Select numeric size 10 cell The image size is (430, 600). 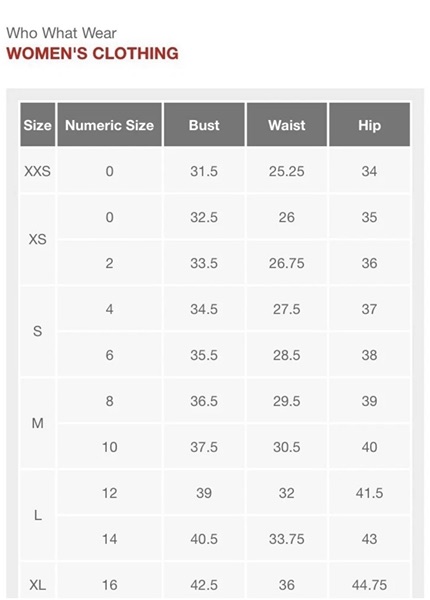tap(109, 447)
